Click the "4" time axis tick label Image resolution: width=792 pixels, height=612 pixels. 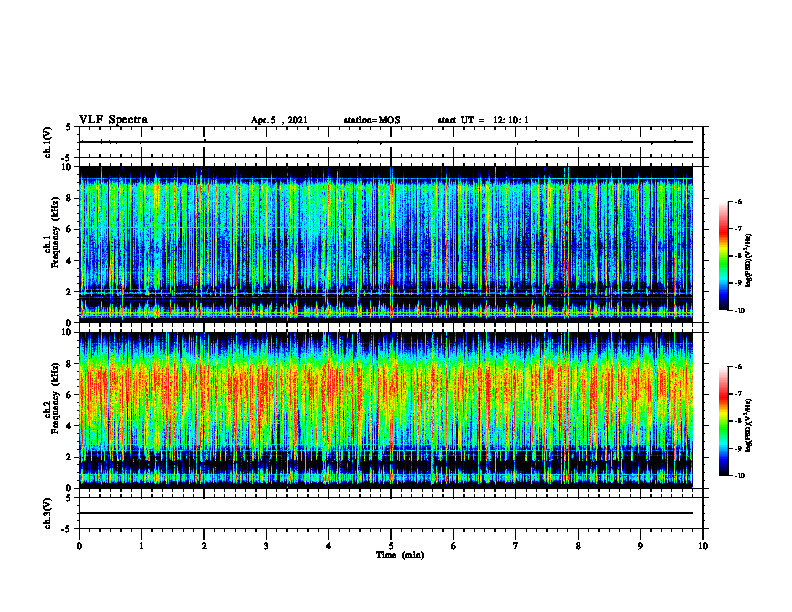(329, 546)
